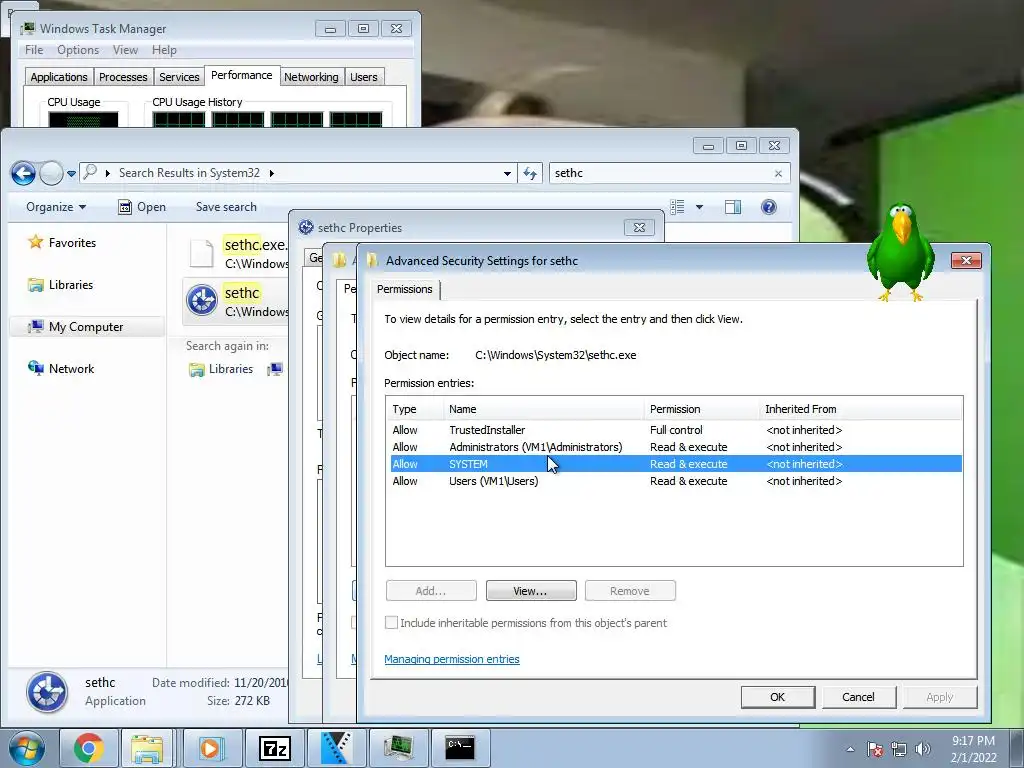Switch to Task Manager taskbar icon
Viewport: 1024px width, 768px height.
pyautogui.click(x=398, y=748)
